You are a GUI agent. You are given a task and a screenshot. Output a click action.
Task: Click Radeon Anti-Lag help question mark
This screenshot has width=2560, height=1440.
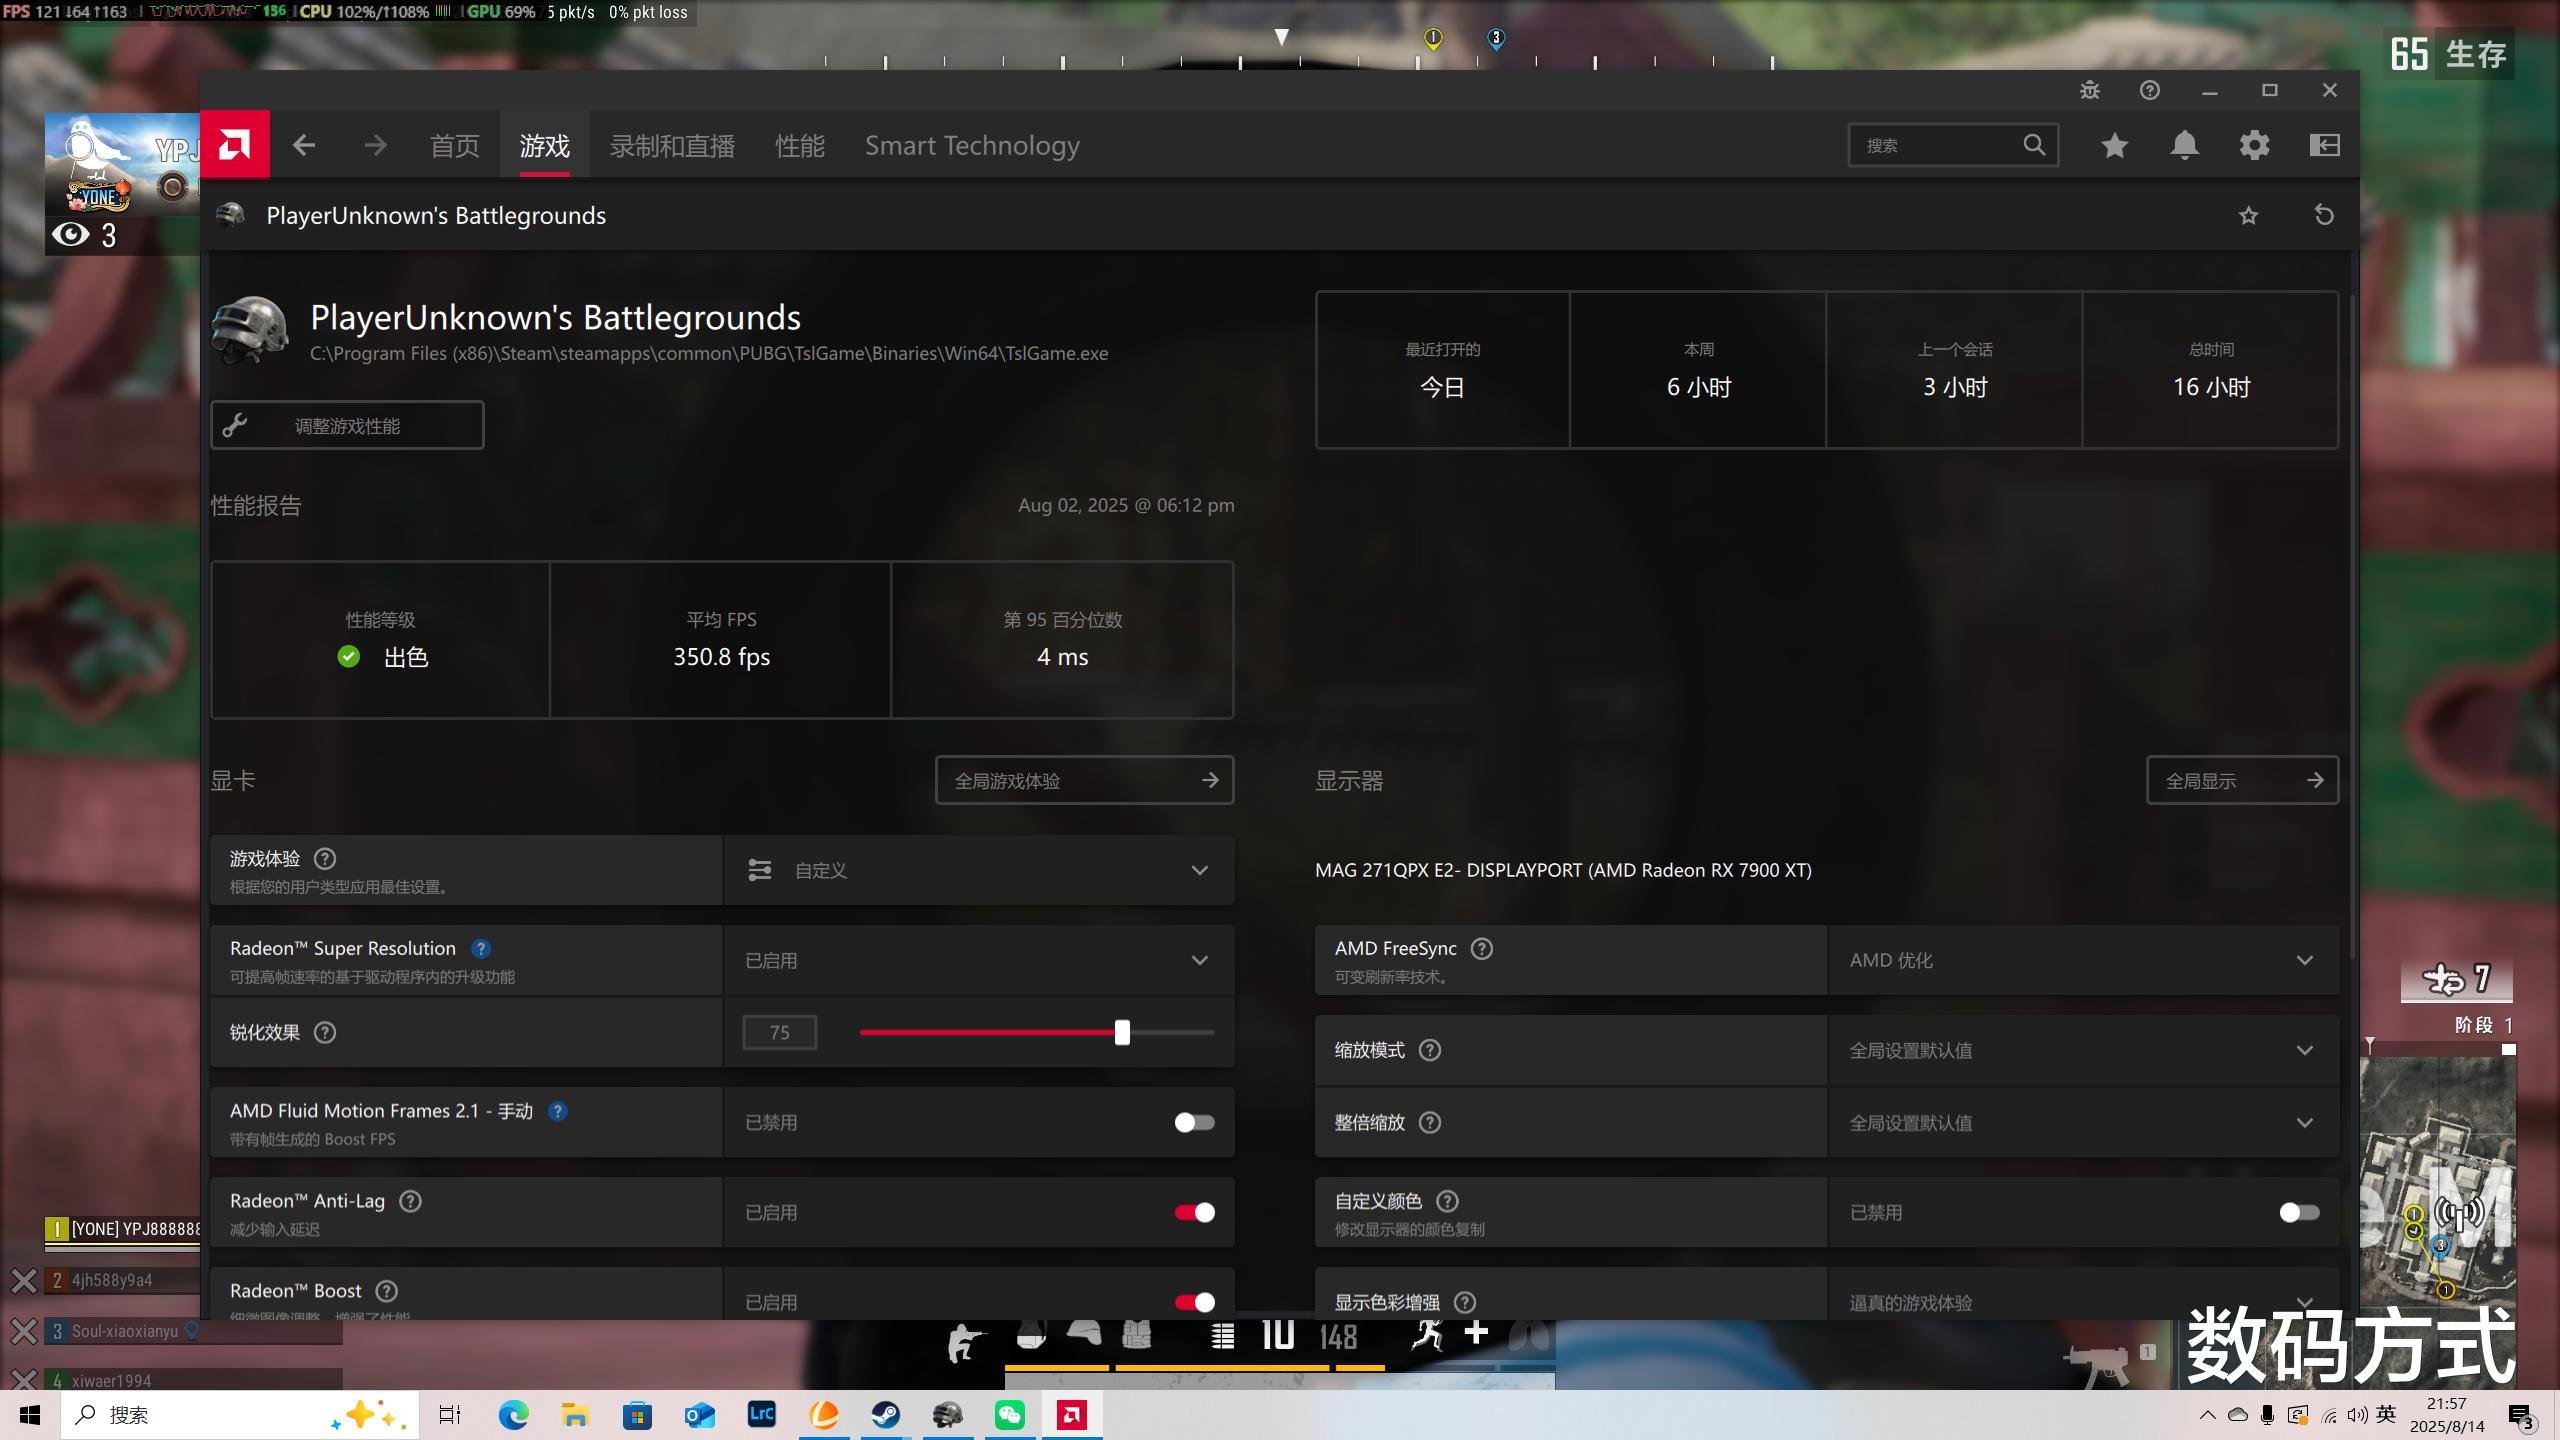point(410,1201)
